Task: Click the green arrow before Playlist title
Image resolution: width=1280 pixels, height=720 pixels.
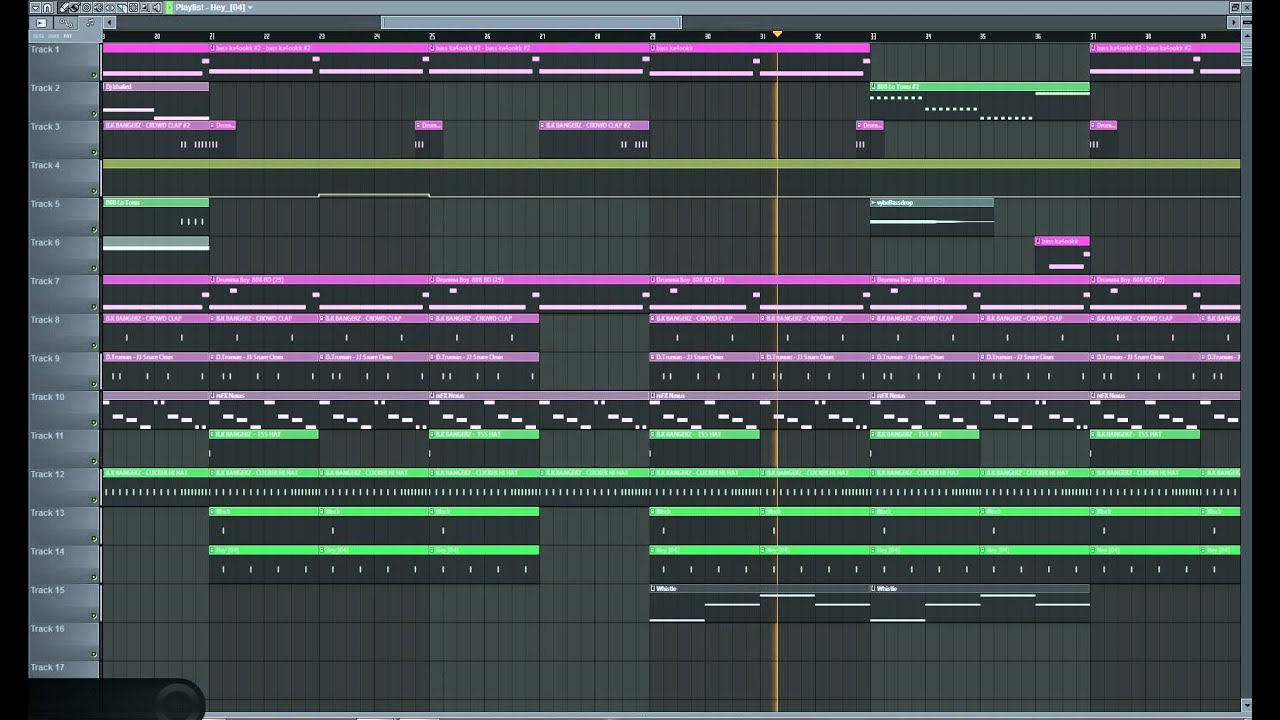Action: coord(169,7)
